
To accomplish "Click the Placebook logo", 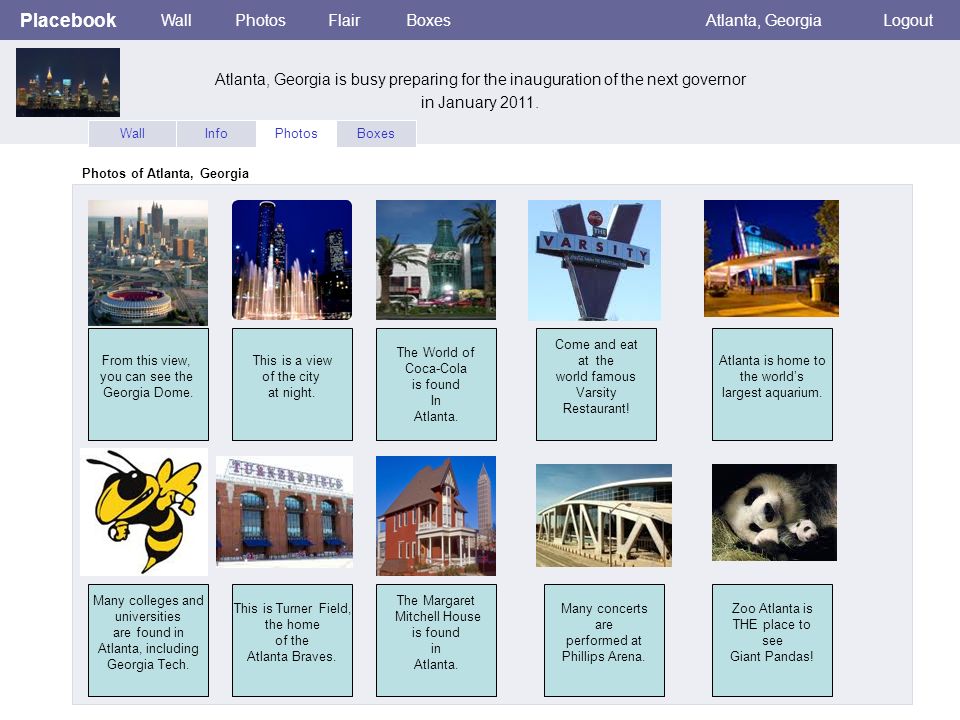I will click(x=68, y=20).
